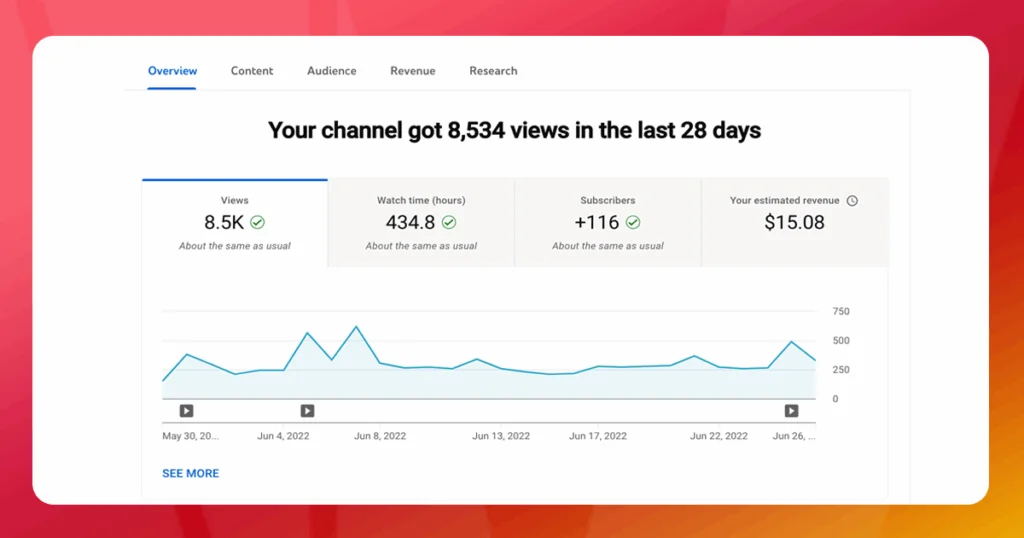
Task: Click the 250 y-axis value
Action: click(x=841, y=370)
